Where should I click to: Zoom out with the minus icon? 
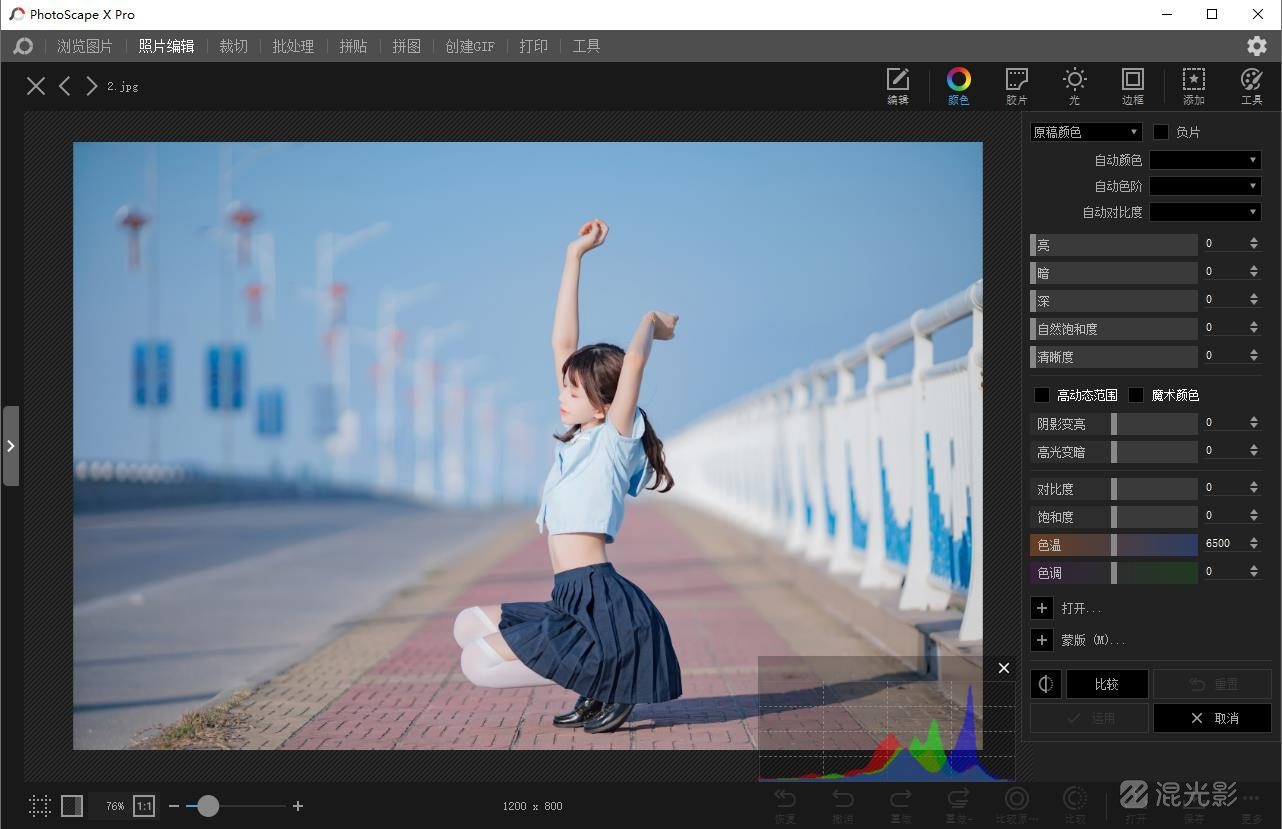(x=174, y=806)
